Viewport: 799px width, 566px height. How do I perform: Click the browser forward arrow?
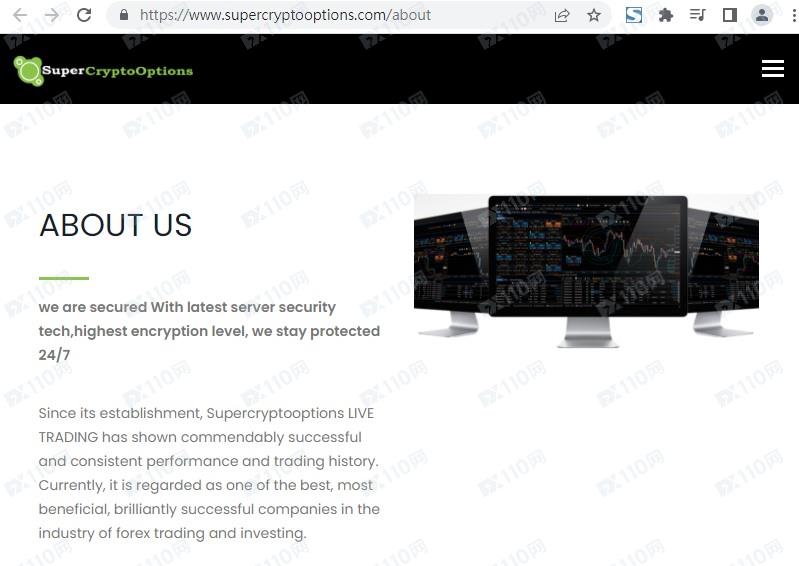click(51, 15)
